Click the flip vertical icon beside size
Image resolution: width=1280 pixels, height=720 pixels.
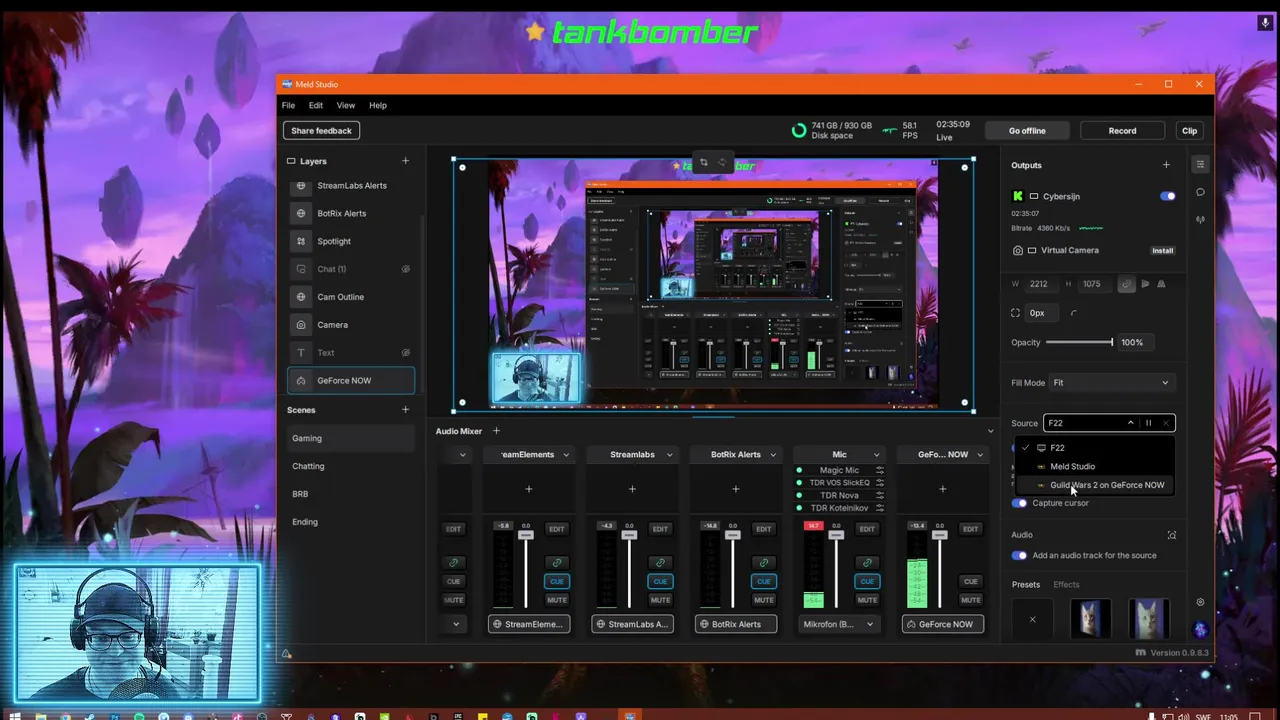[1161, 284]
